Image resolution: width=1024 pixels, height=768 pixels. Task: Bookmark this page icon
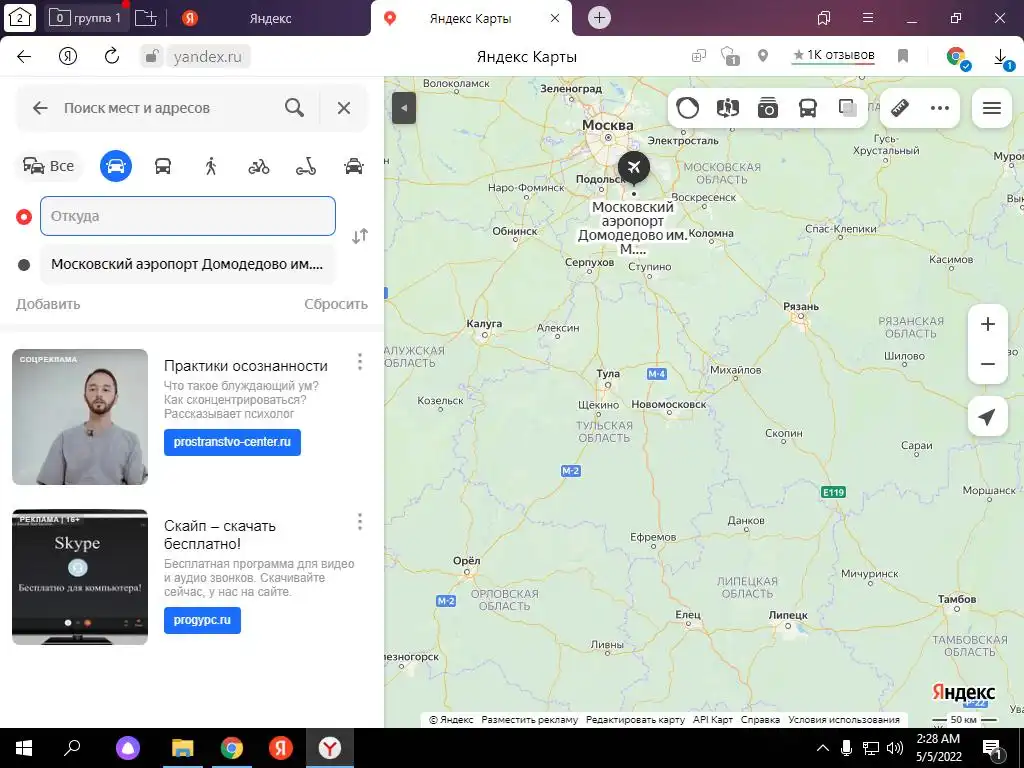click(x=903, y=56)
